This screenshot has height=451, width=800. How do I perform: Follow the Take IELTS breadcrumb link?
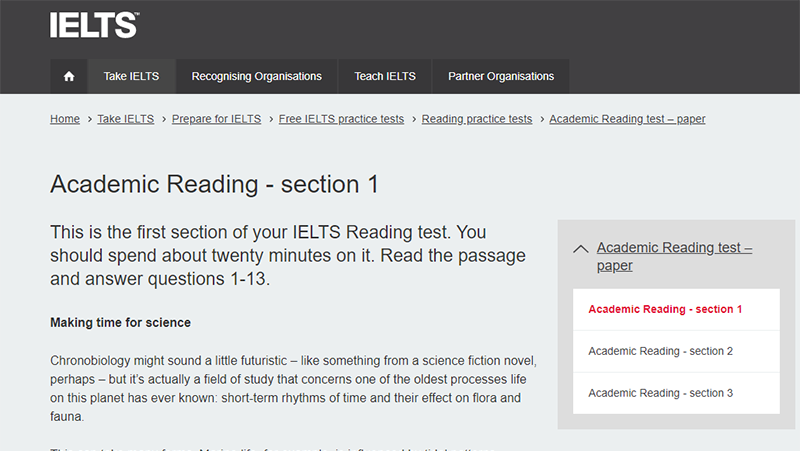(x=126, y=119)
